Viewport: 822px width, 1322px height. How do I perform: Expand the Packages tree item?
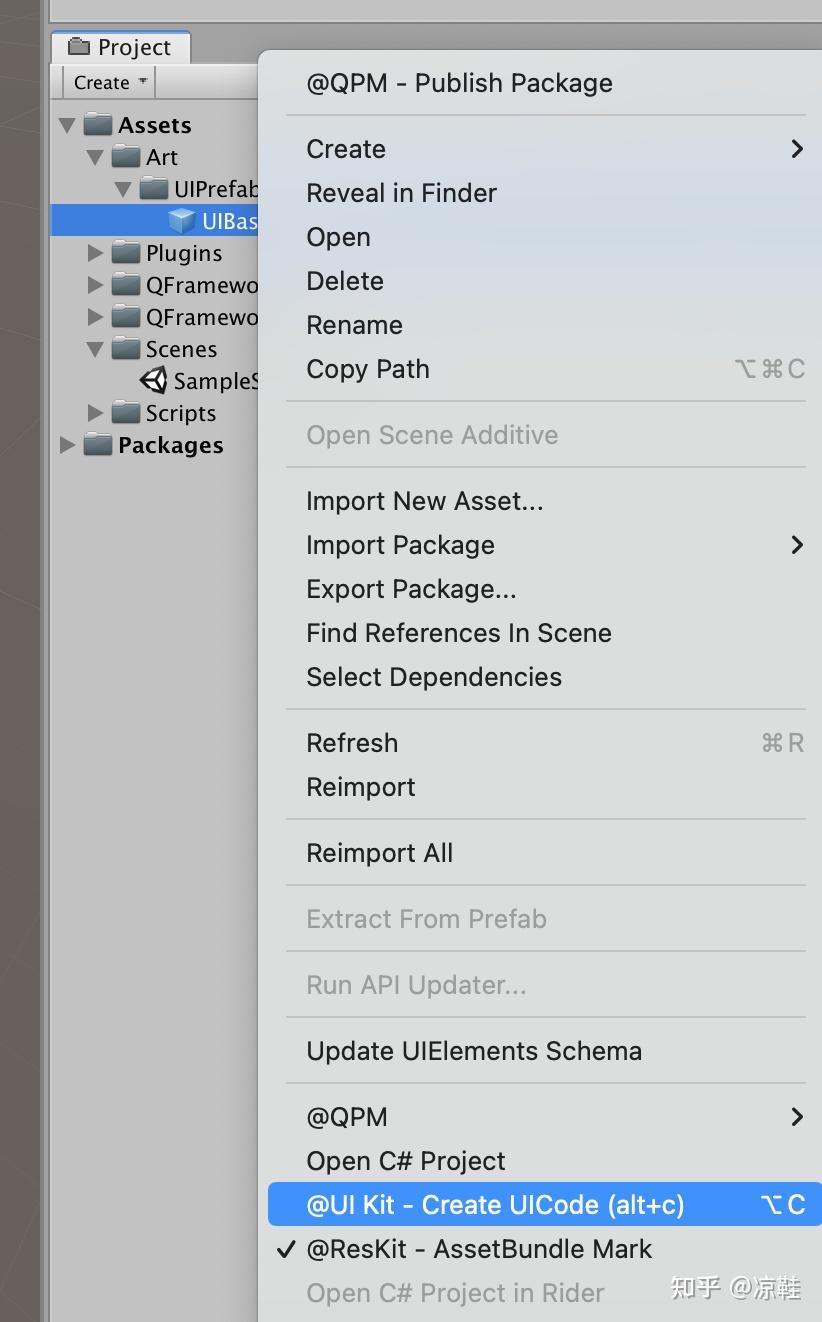coord(67,445)
